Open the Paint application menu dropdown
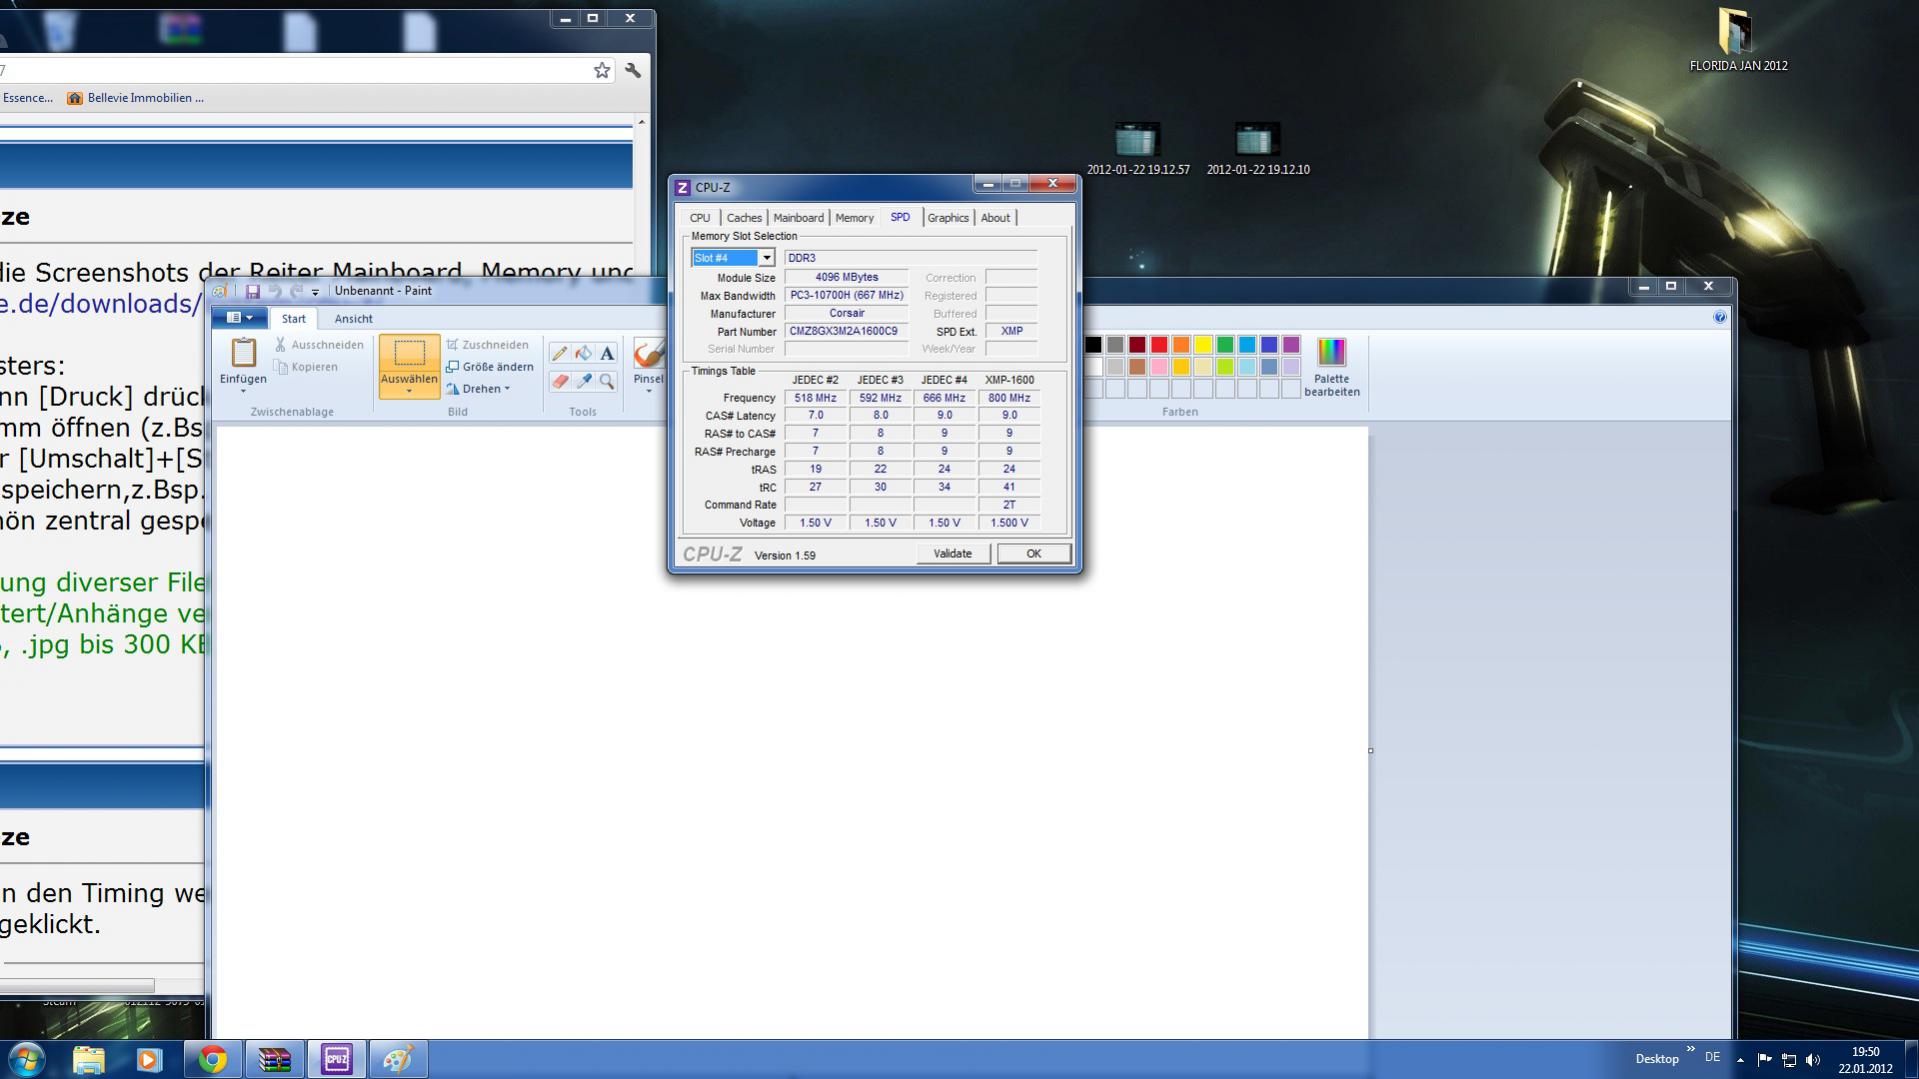The image size is (1919, 1079). point(238,318)
